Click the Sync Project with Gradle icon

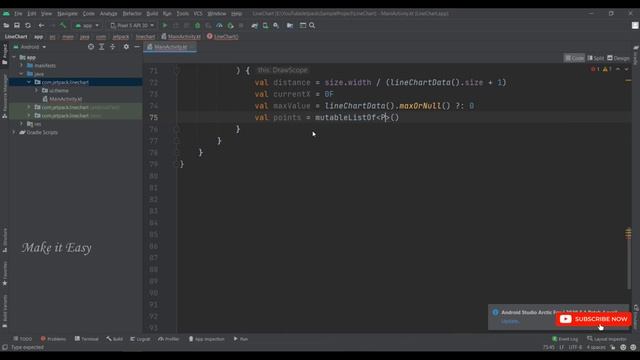[255, 25]
